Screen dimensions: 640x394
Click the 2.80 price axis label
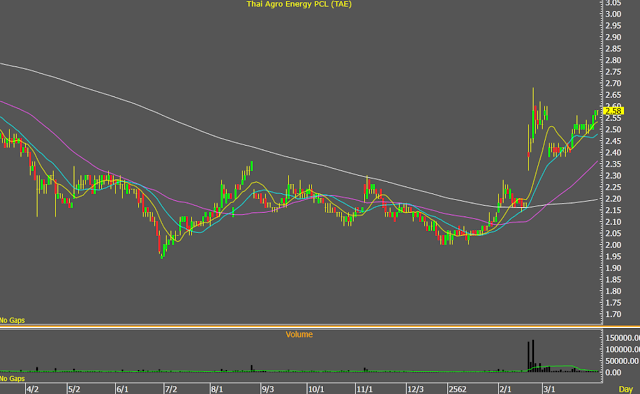613,60
